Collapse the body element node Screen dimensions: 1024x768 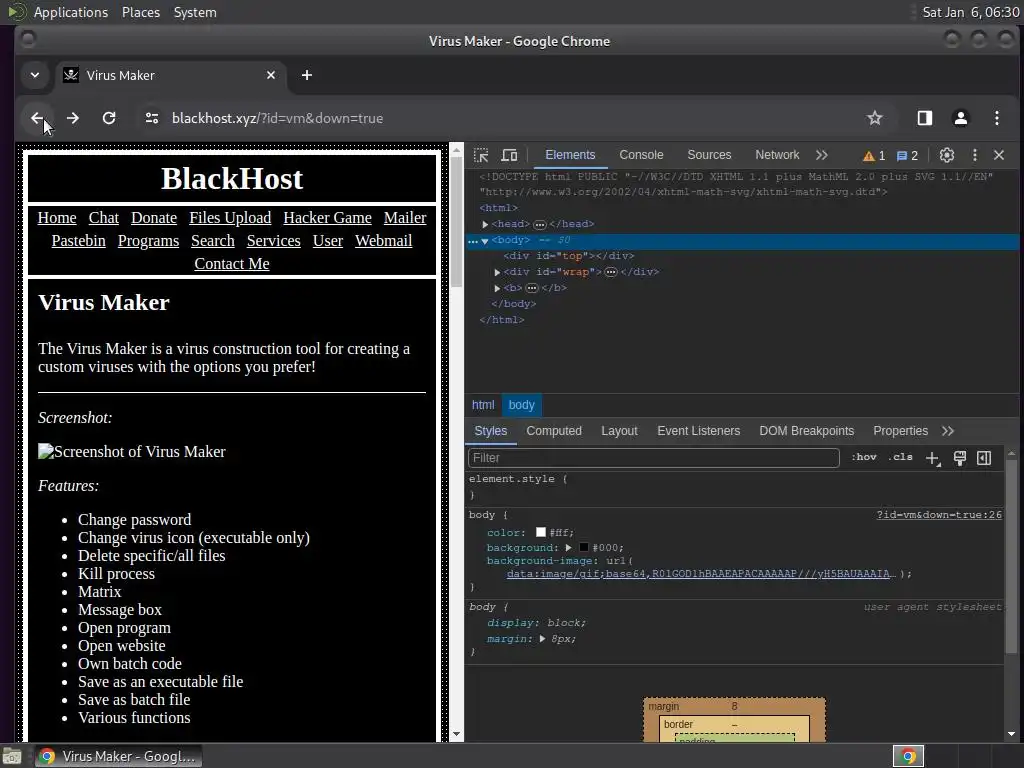pos(485,241)
